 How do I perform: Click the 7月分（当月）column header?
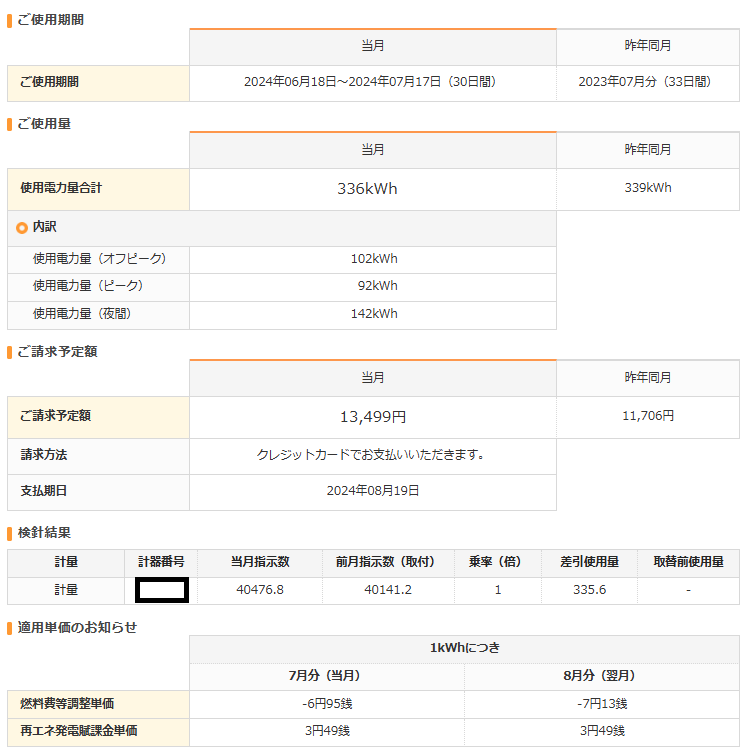click(x=327, y=675)
